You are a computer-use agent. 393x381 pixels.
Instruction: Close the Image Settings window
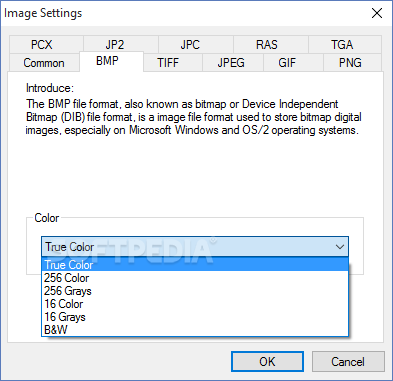click(x=377, y=13)
